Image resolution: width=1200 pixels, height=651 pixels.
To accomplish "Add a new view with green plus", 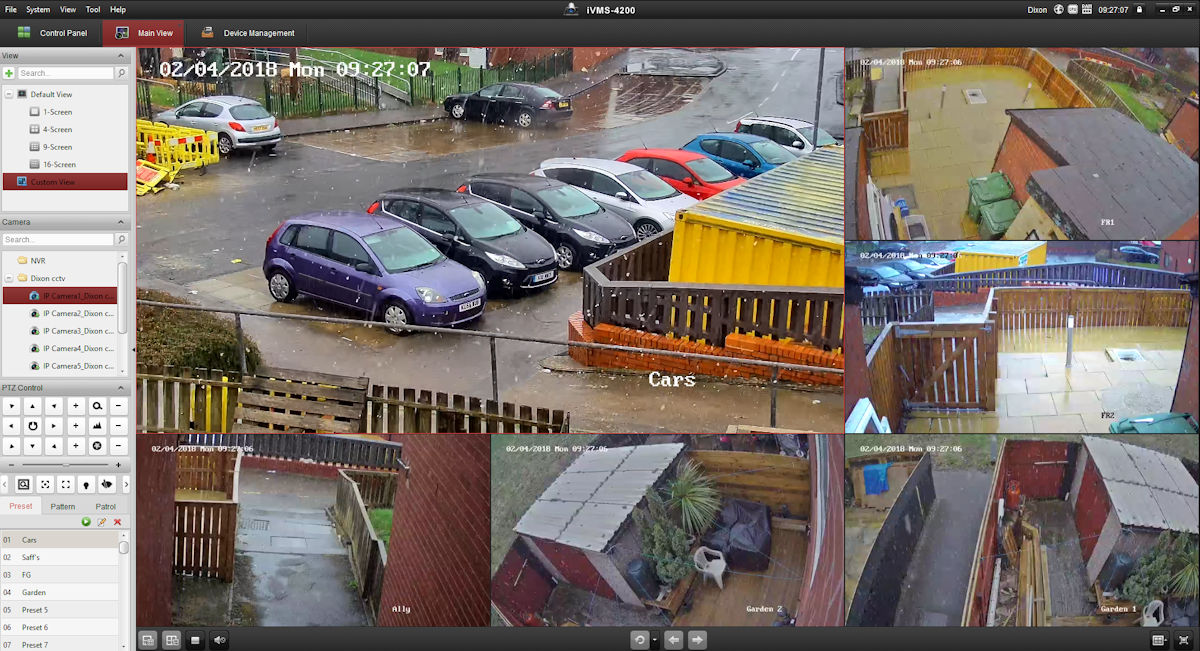I will point(9,73).
